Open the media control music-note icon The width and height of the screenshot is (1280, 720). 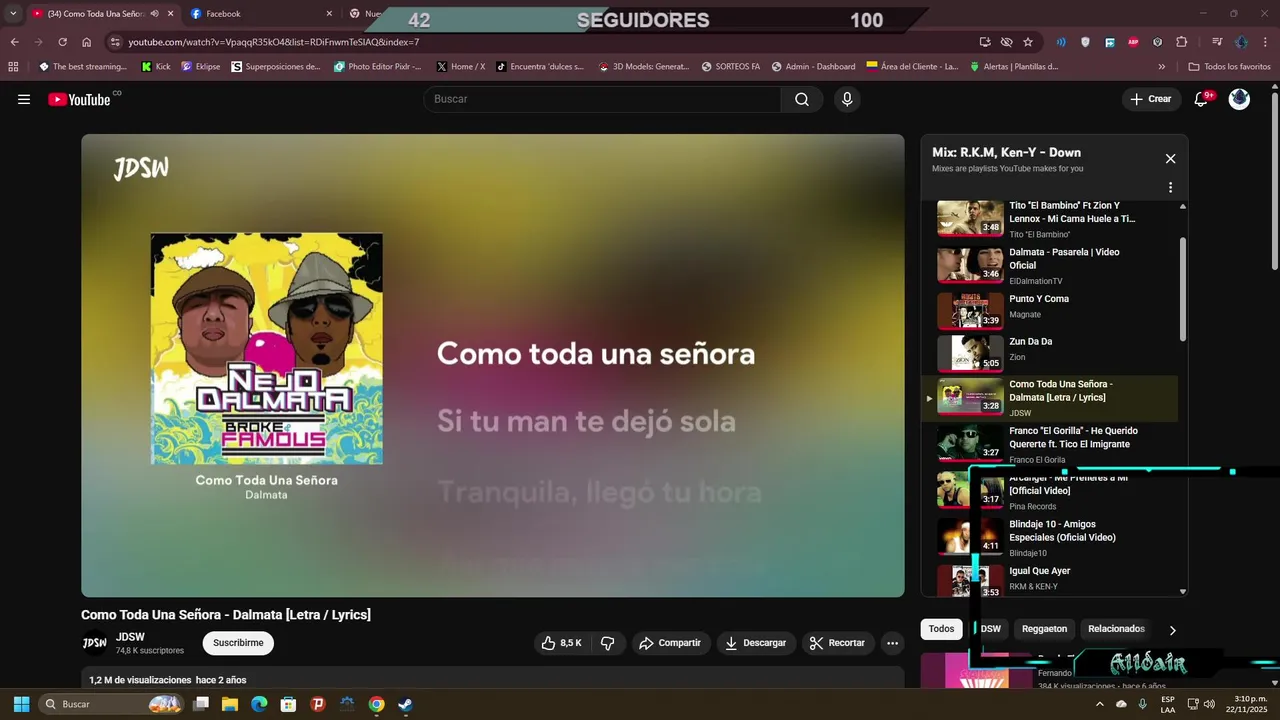tap(1216, 42)
